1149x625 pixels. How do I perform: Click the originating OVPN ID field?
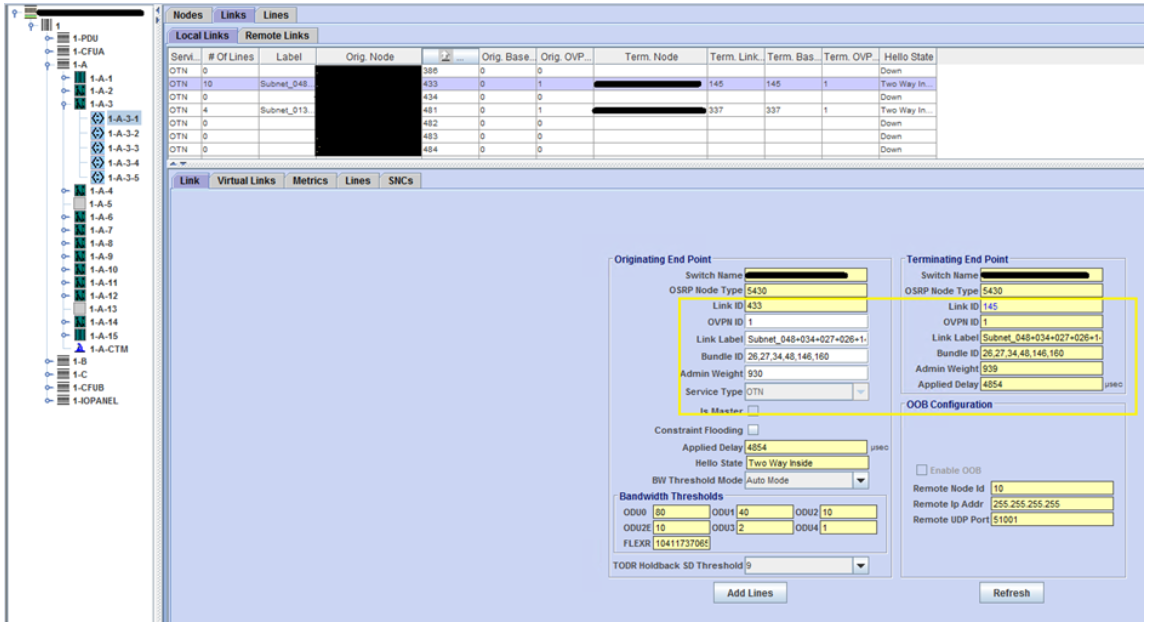(x=806, y=322)
